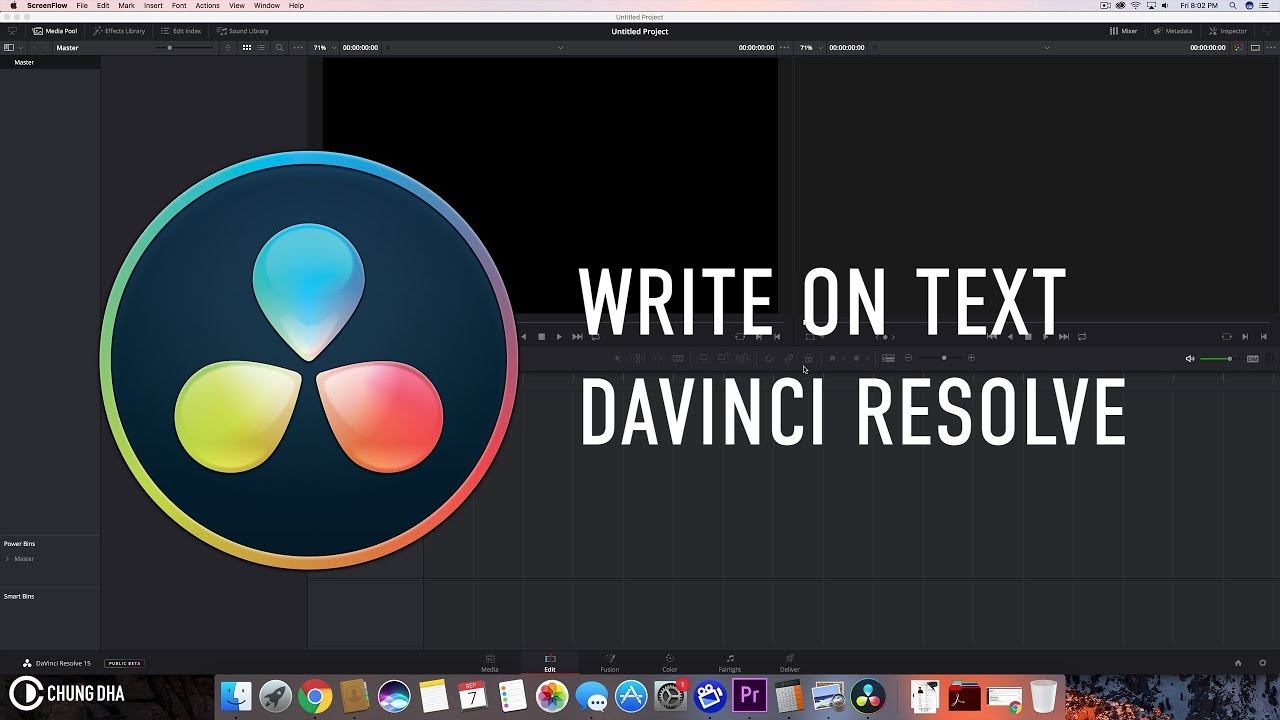1280x720 pixels.
Task: Open the source viewer clip name dropdown
Action: pos(560,48)
